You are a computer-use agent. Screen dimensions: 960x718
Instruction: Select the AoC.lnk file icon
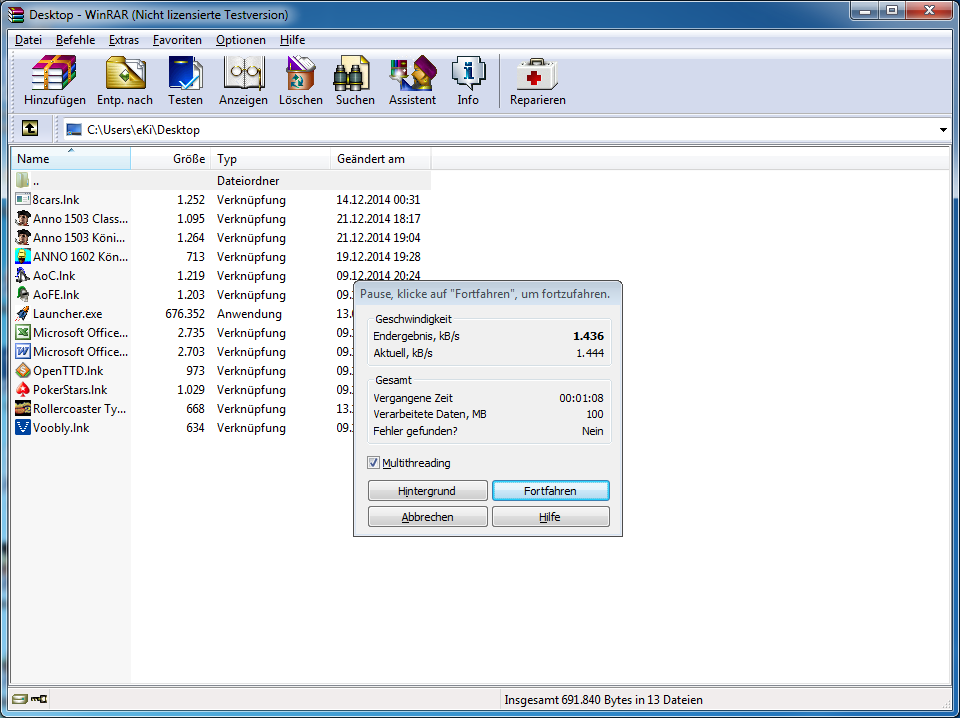click(x=23, y=275)
